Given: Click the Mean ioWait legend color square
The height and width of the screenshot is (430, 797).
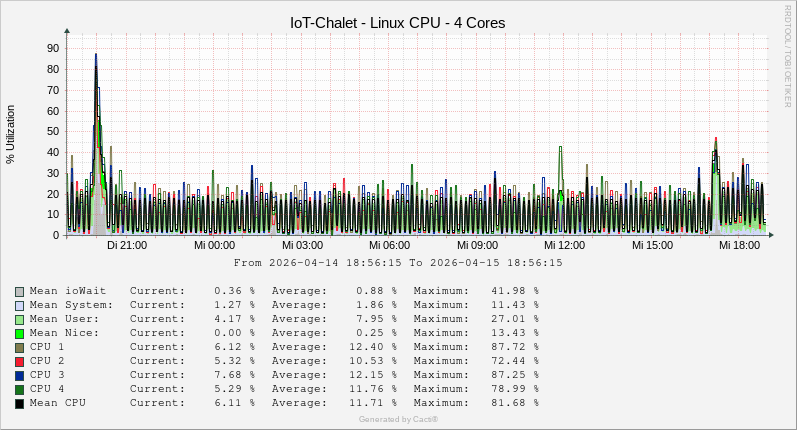Looking at the screenshot, I should (19, 291).
